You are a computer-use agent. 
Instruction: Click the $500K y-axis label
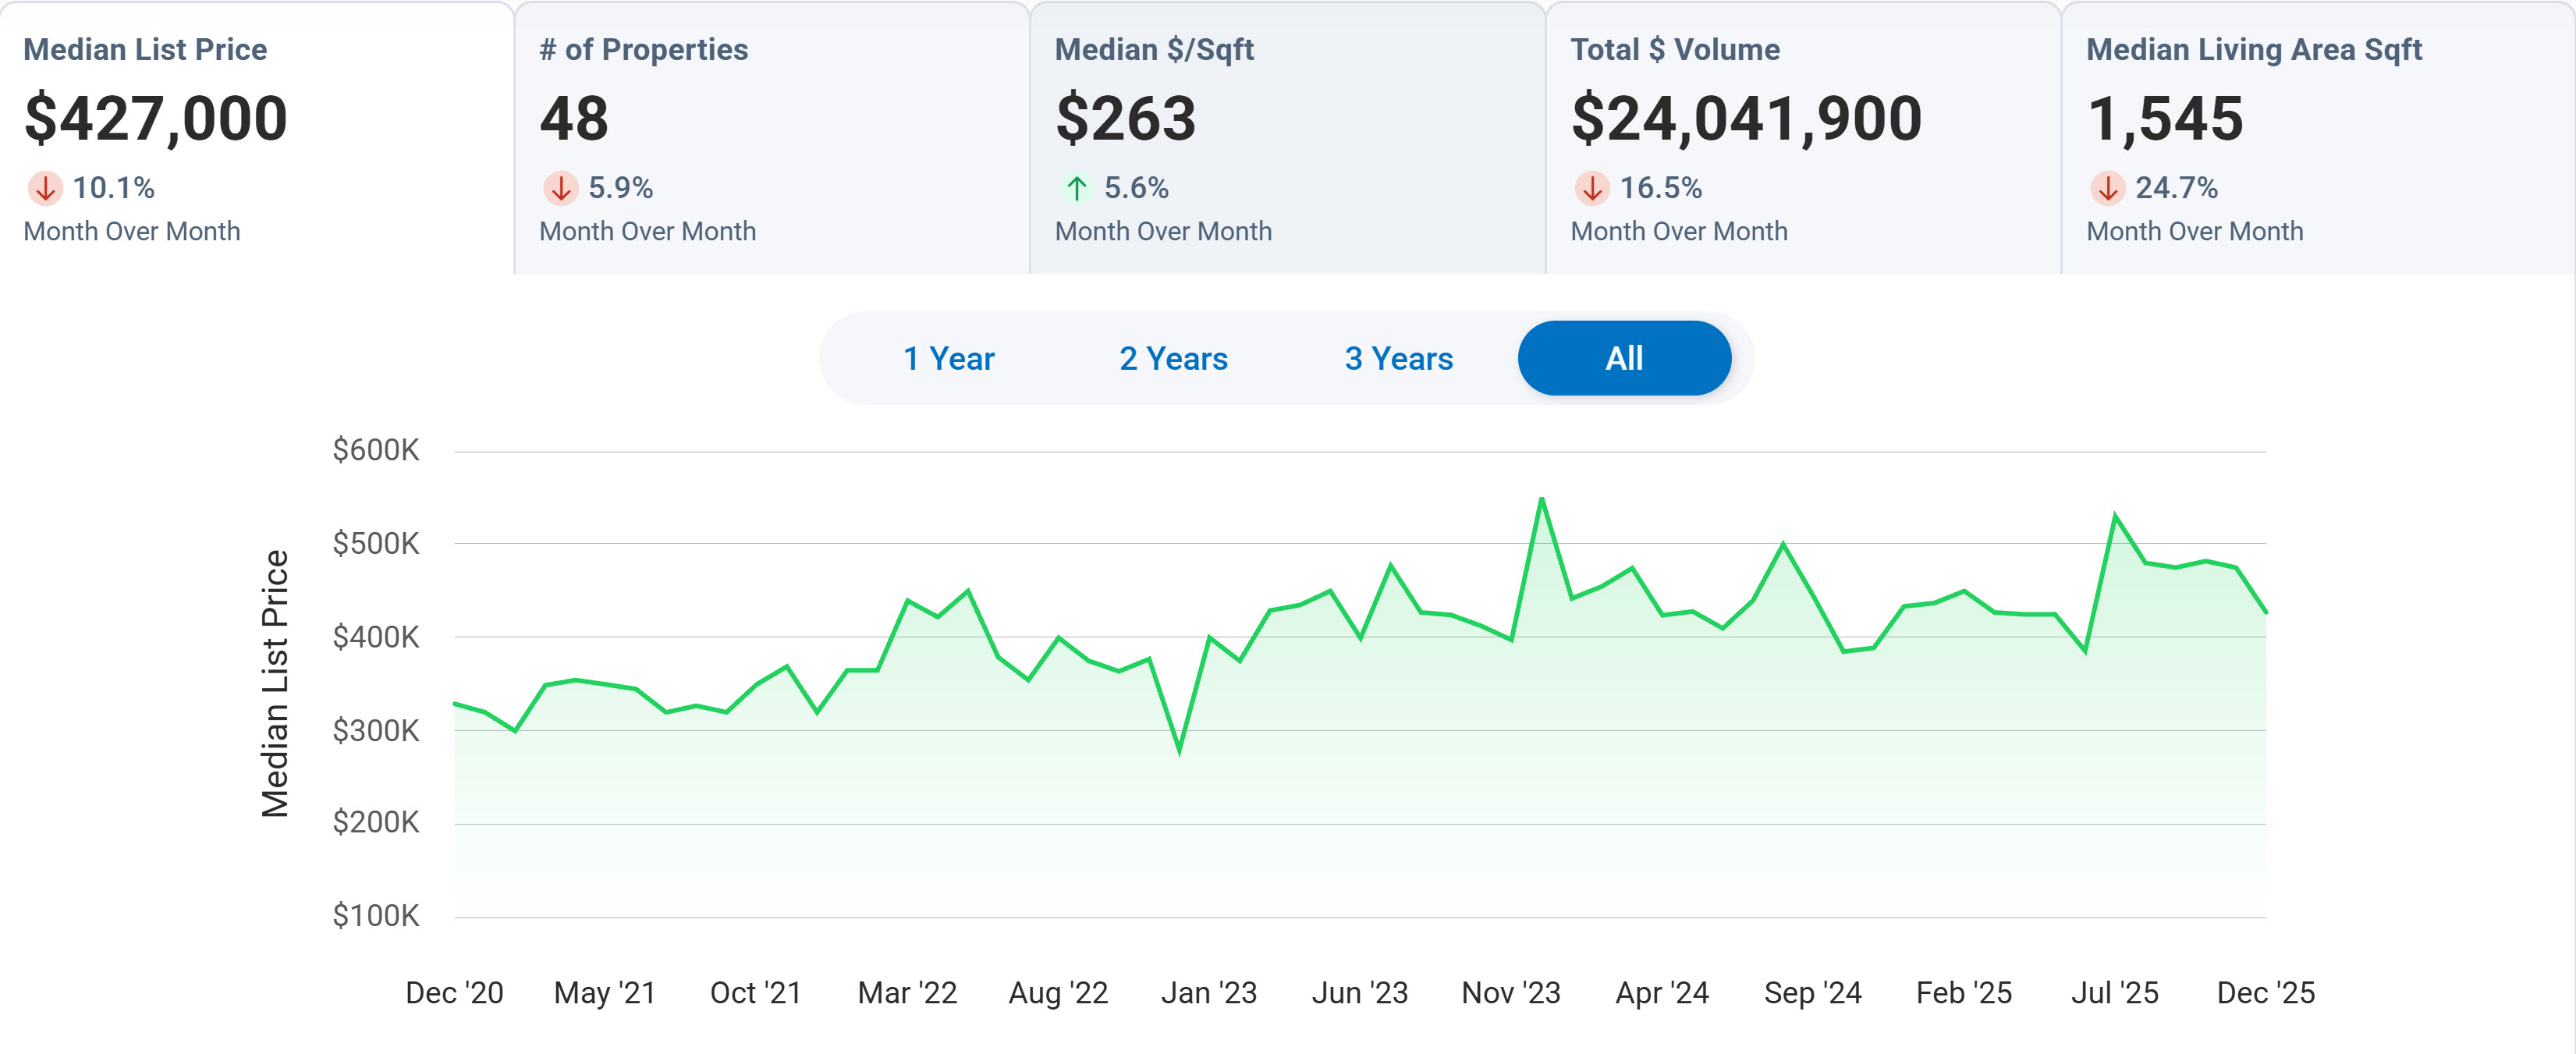[376, 544]
